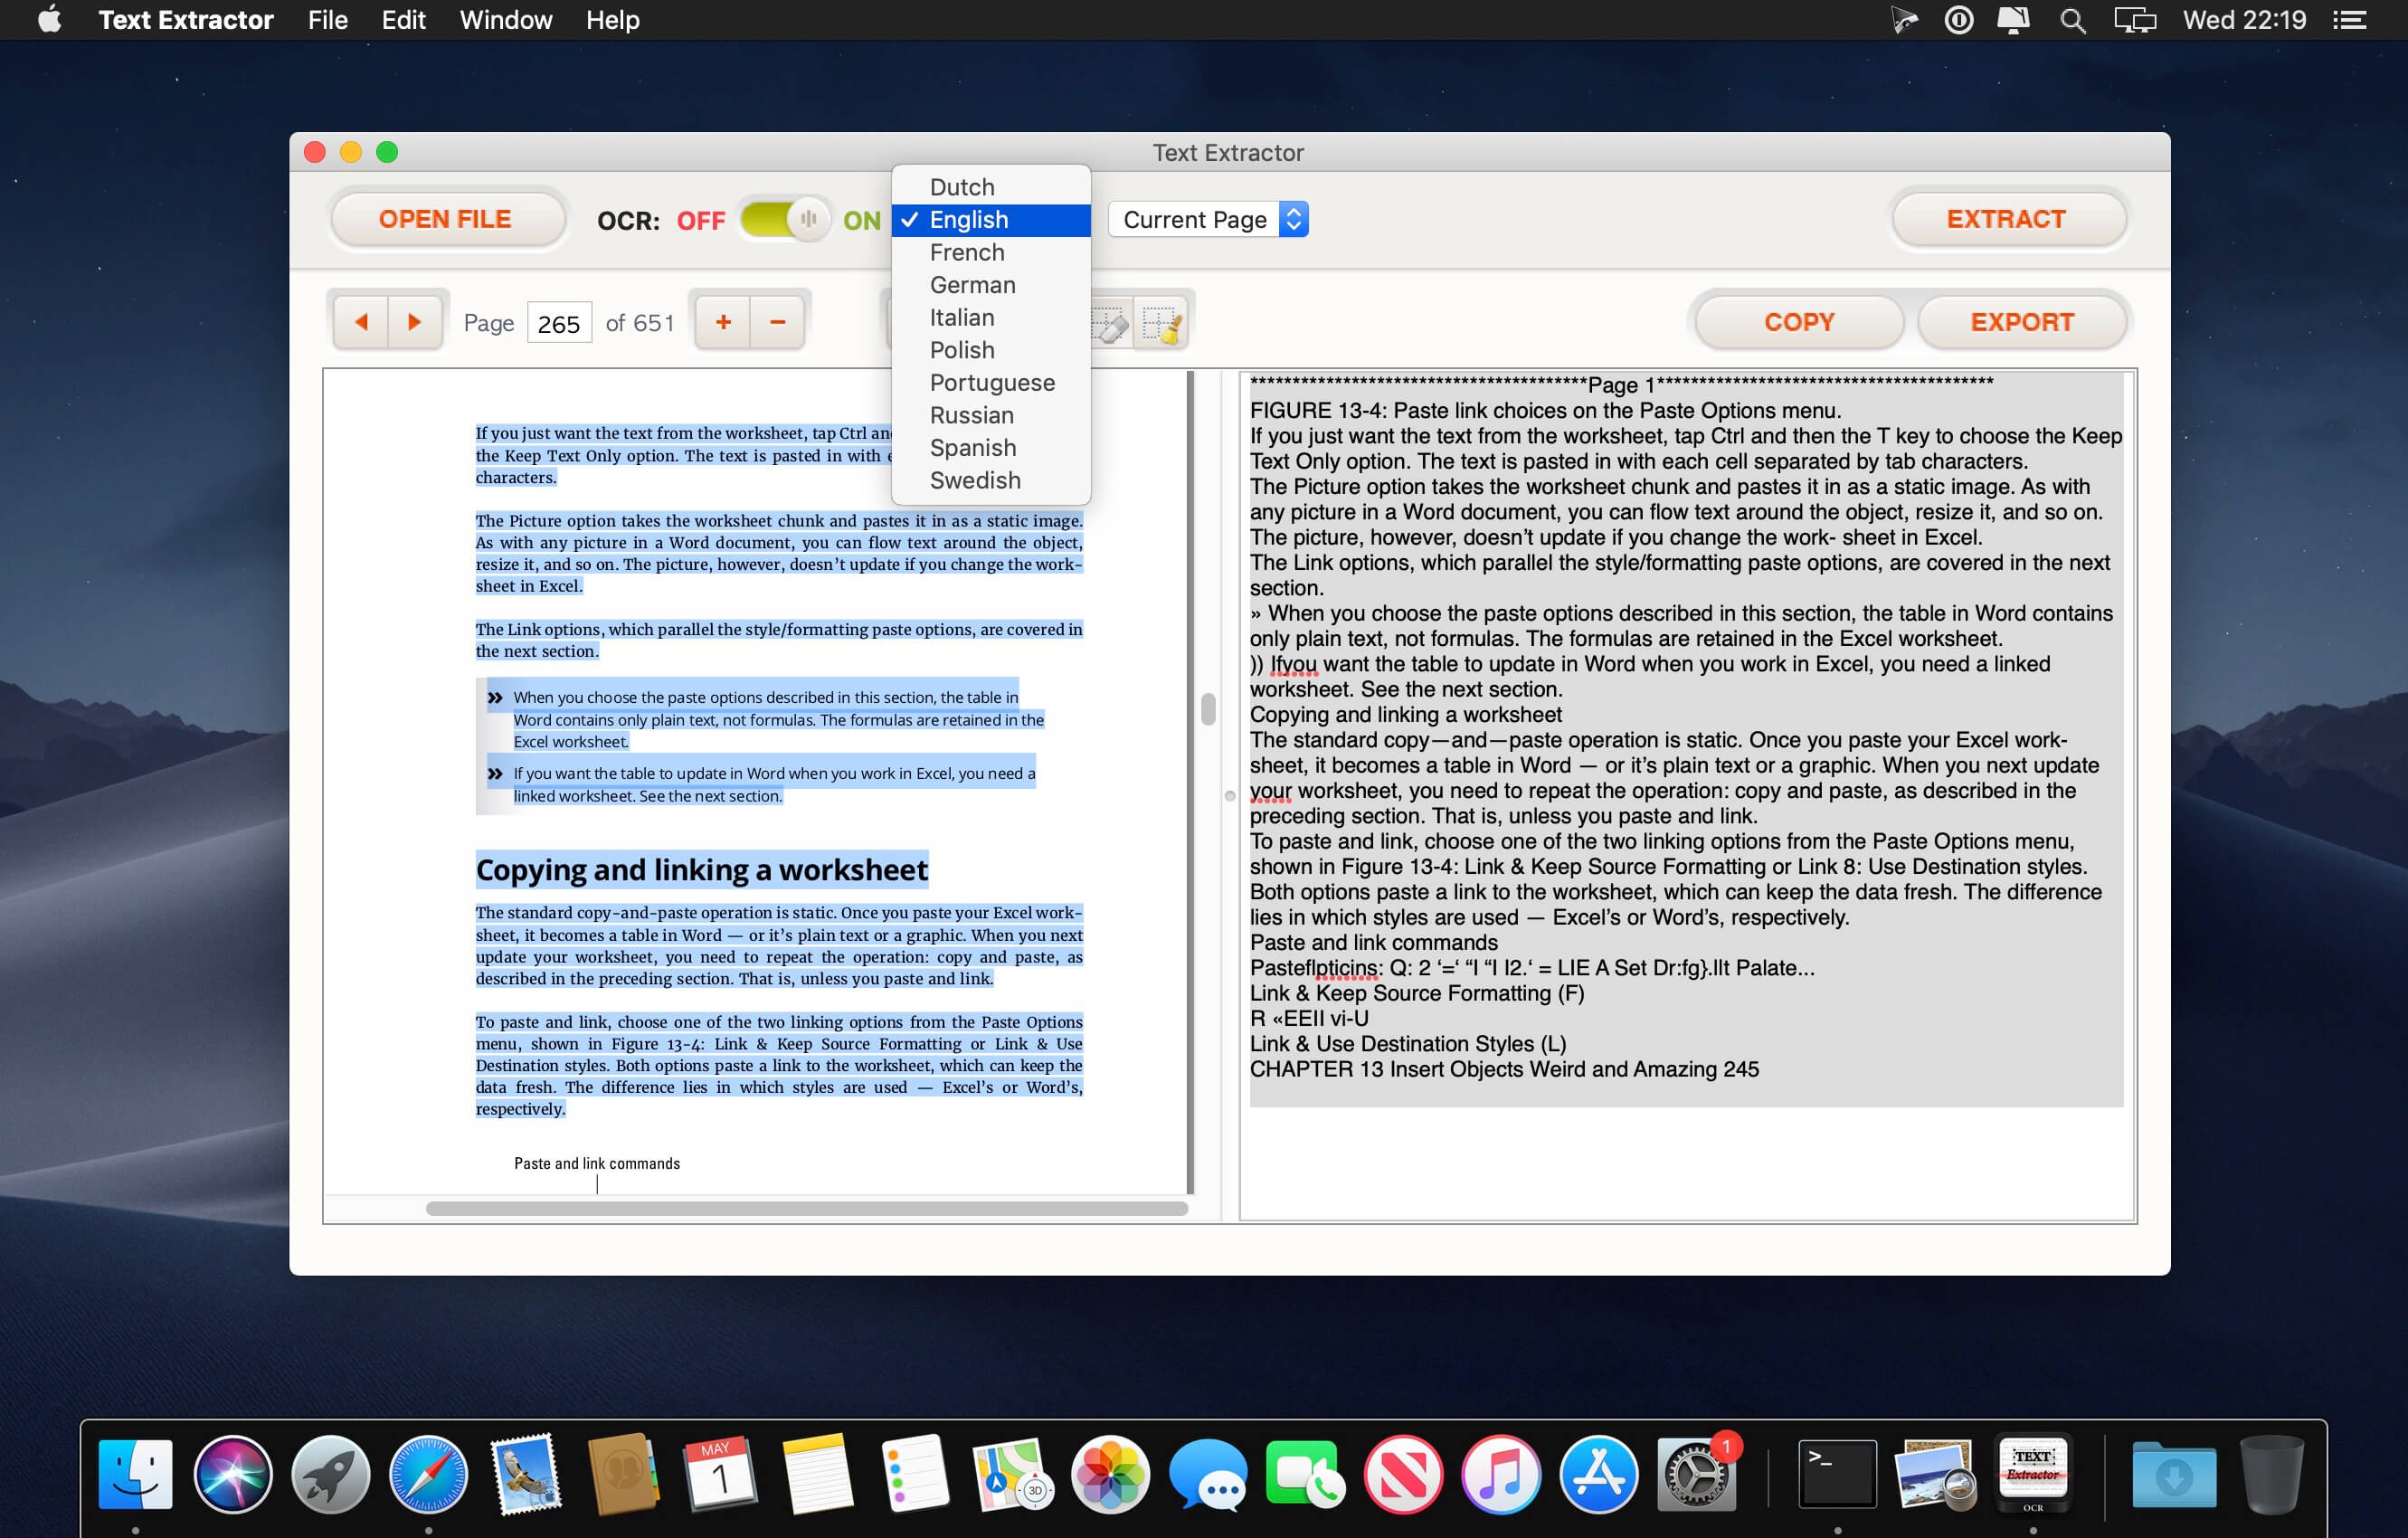Select Dutch from the language list
Viewport: 2408px width, 1538px height.
(990, 187)
